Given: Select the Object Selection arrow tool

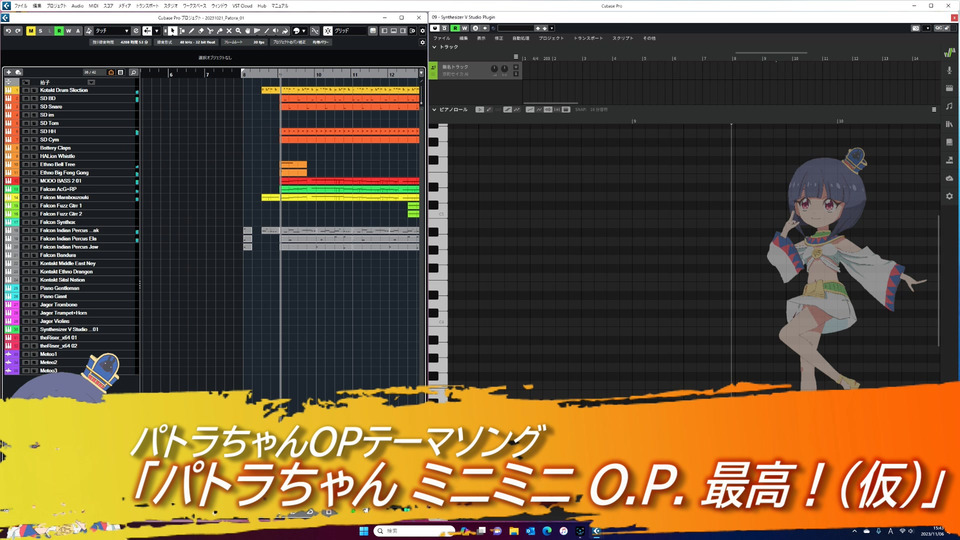Looking at the screenshot, I should pos(173,31).
